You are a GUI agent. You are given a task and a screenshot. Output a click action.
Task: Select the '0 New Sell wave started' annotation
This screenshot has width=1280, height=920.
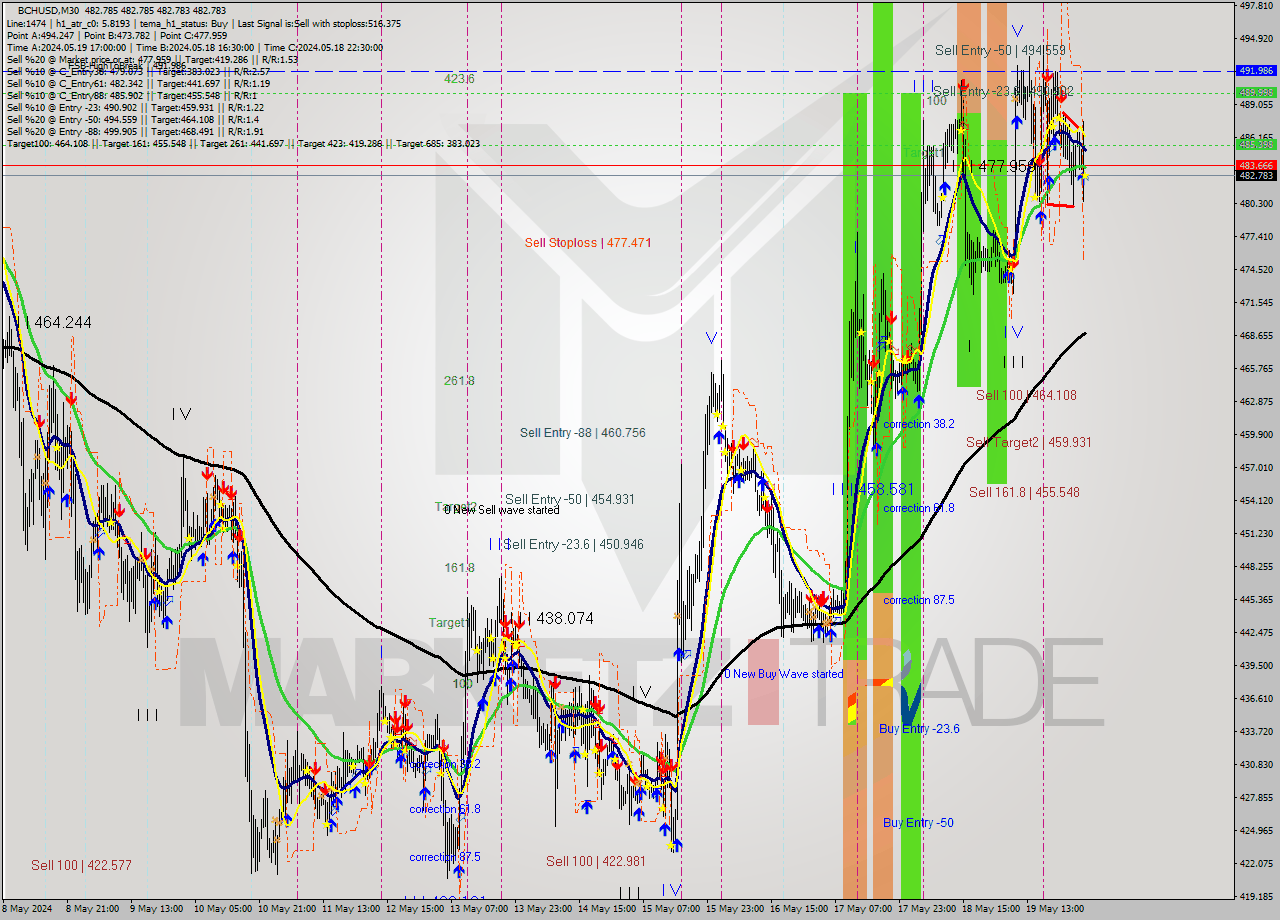coord(502,510)
